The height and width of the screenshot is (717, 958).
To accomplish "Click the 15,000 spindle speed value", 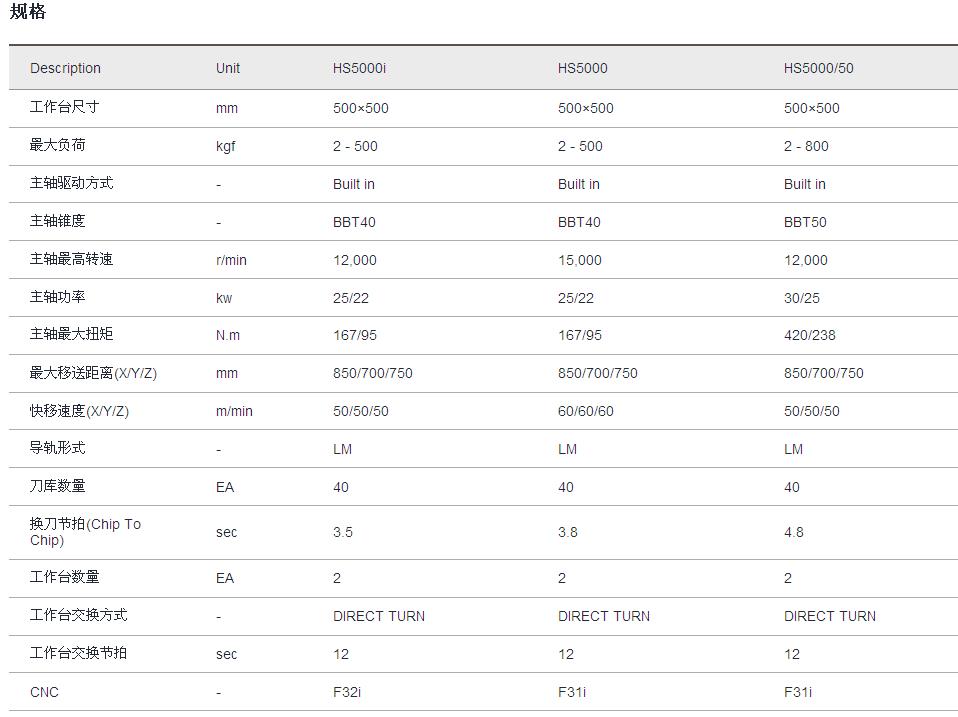I will [580, 260].
